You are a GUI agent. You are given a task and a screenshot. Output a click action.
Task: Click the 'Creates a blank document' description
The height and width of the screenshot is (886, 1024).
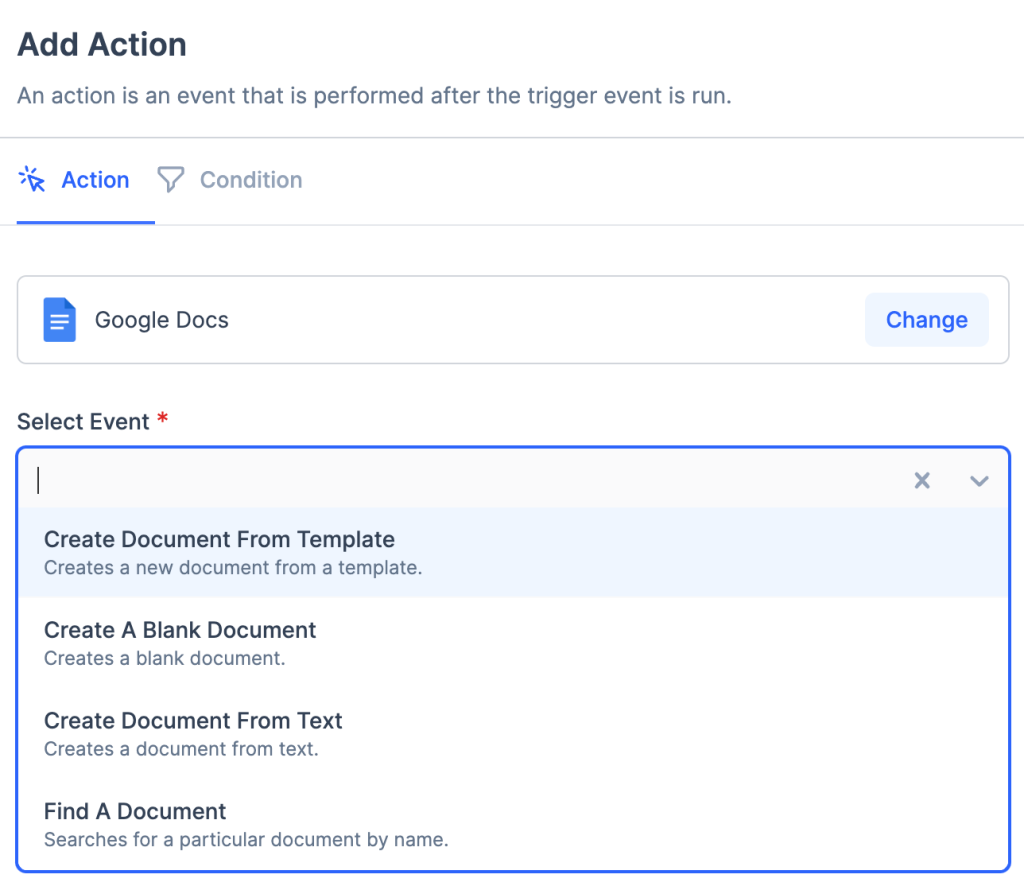pos(165,658)
